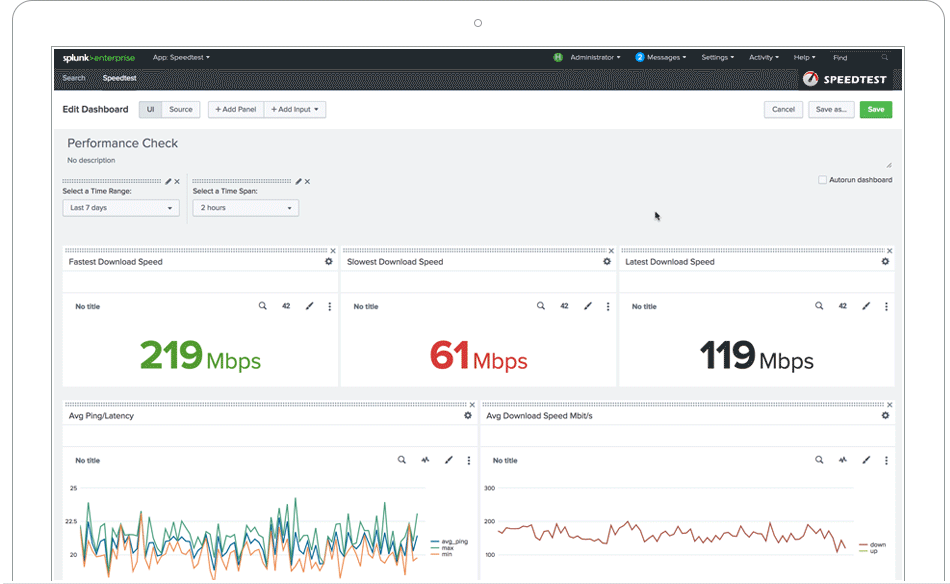Click the chart type icon in Avg Download Speed panel

click(x=841, y=460)
